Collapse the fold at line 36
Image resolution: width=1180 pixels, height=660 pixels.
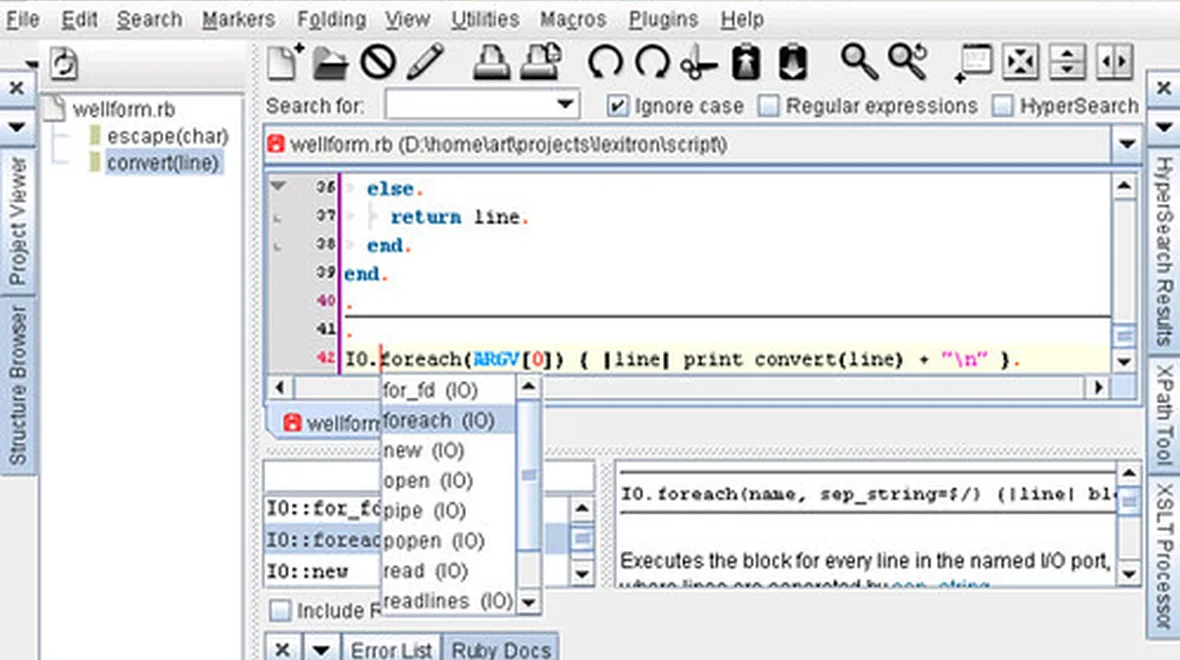(278, 186)
